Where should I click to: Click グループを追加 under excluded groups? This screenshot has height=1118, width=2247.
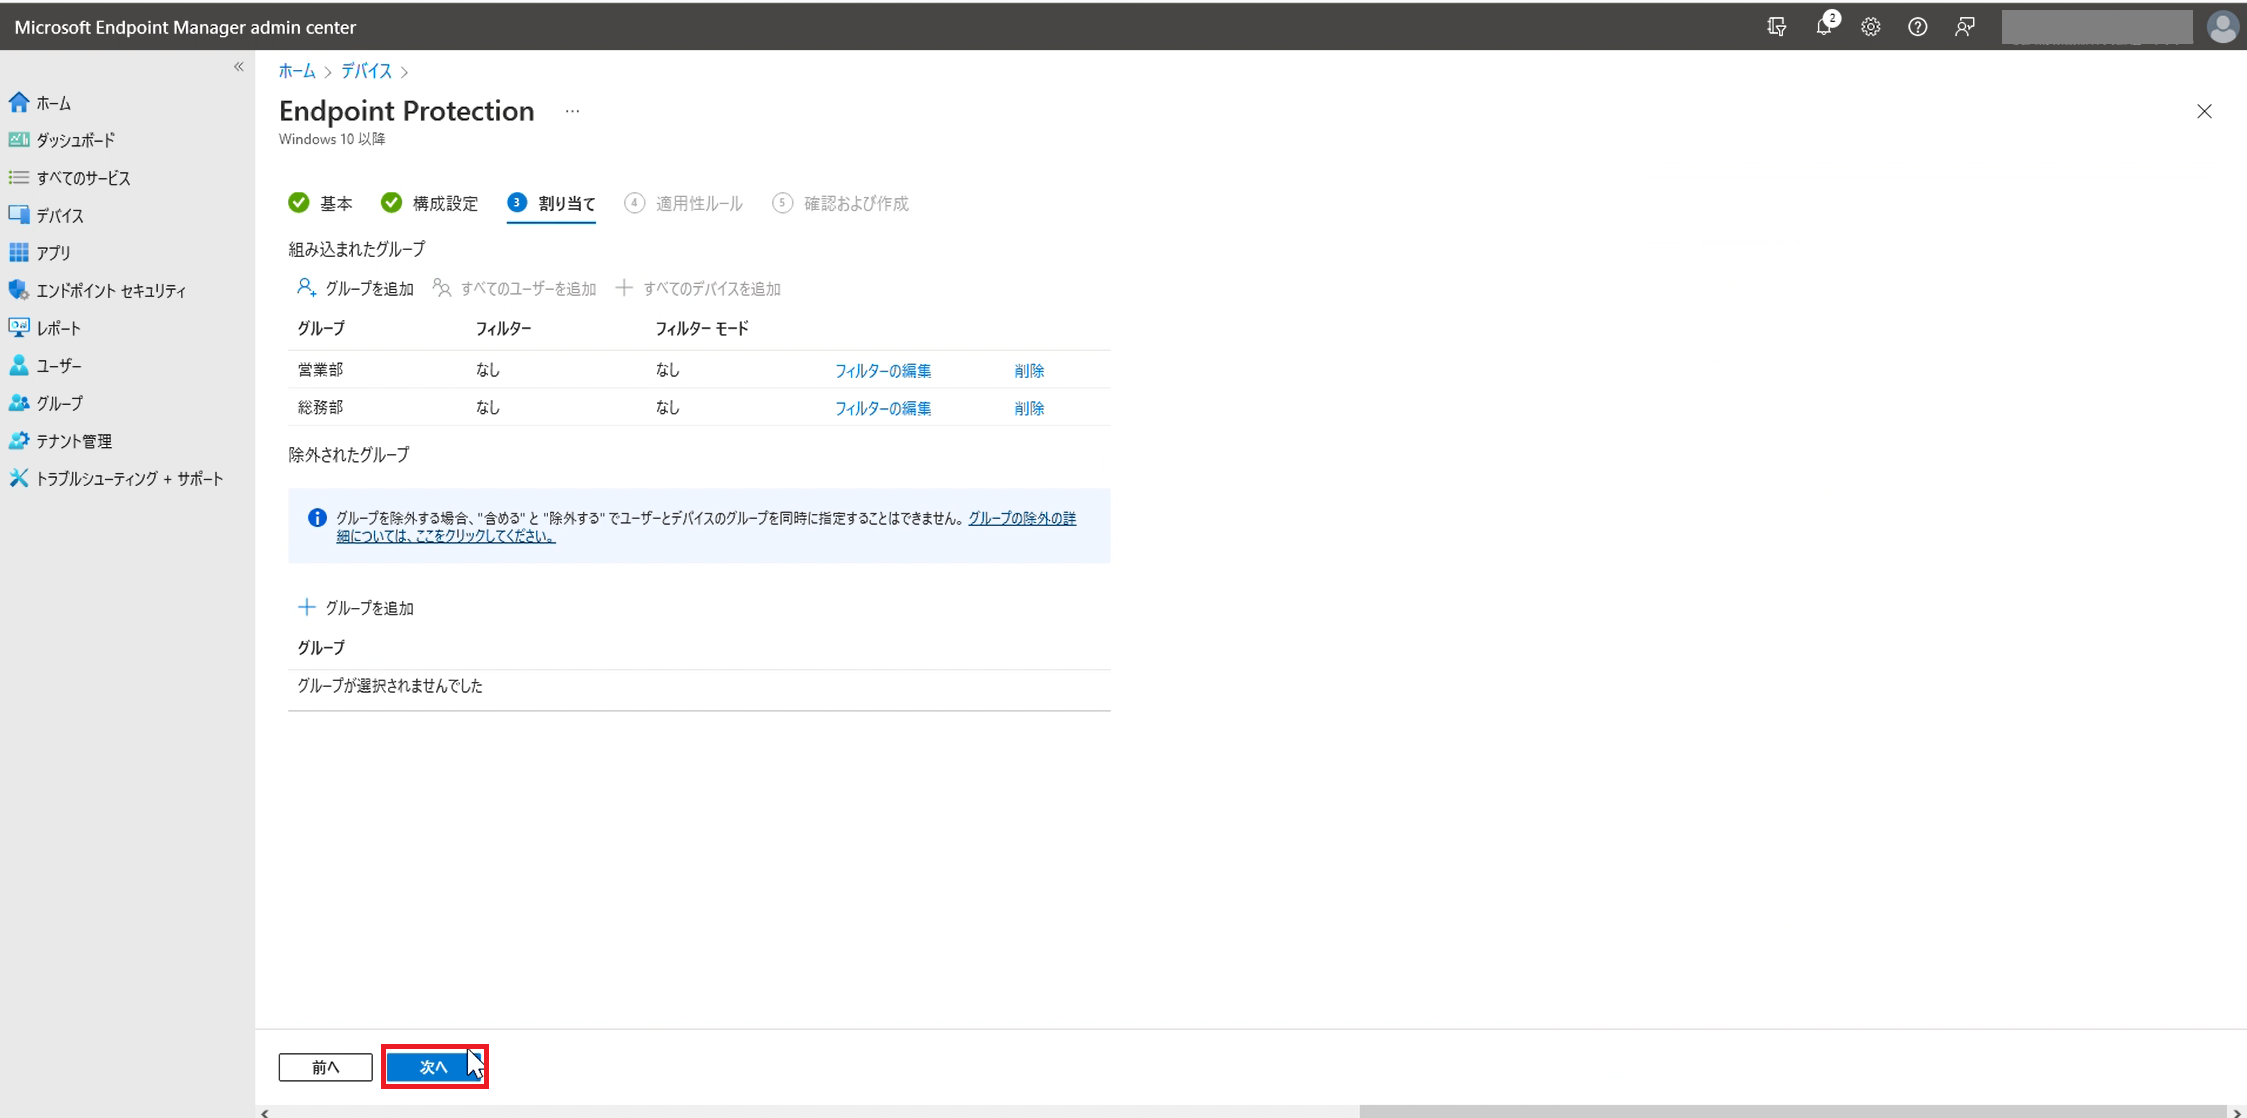[x=355, y=608]
